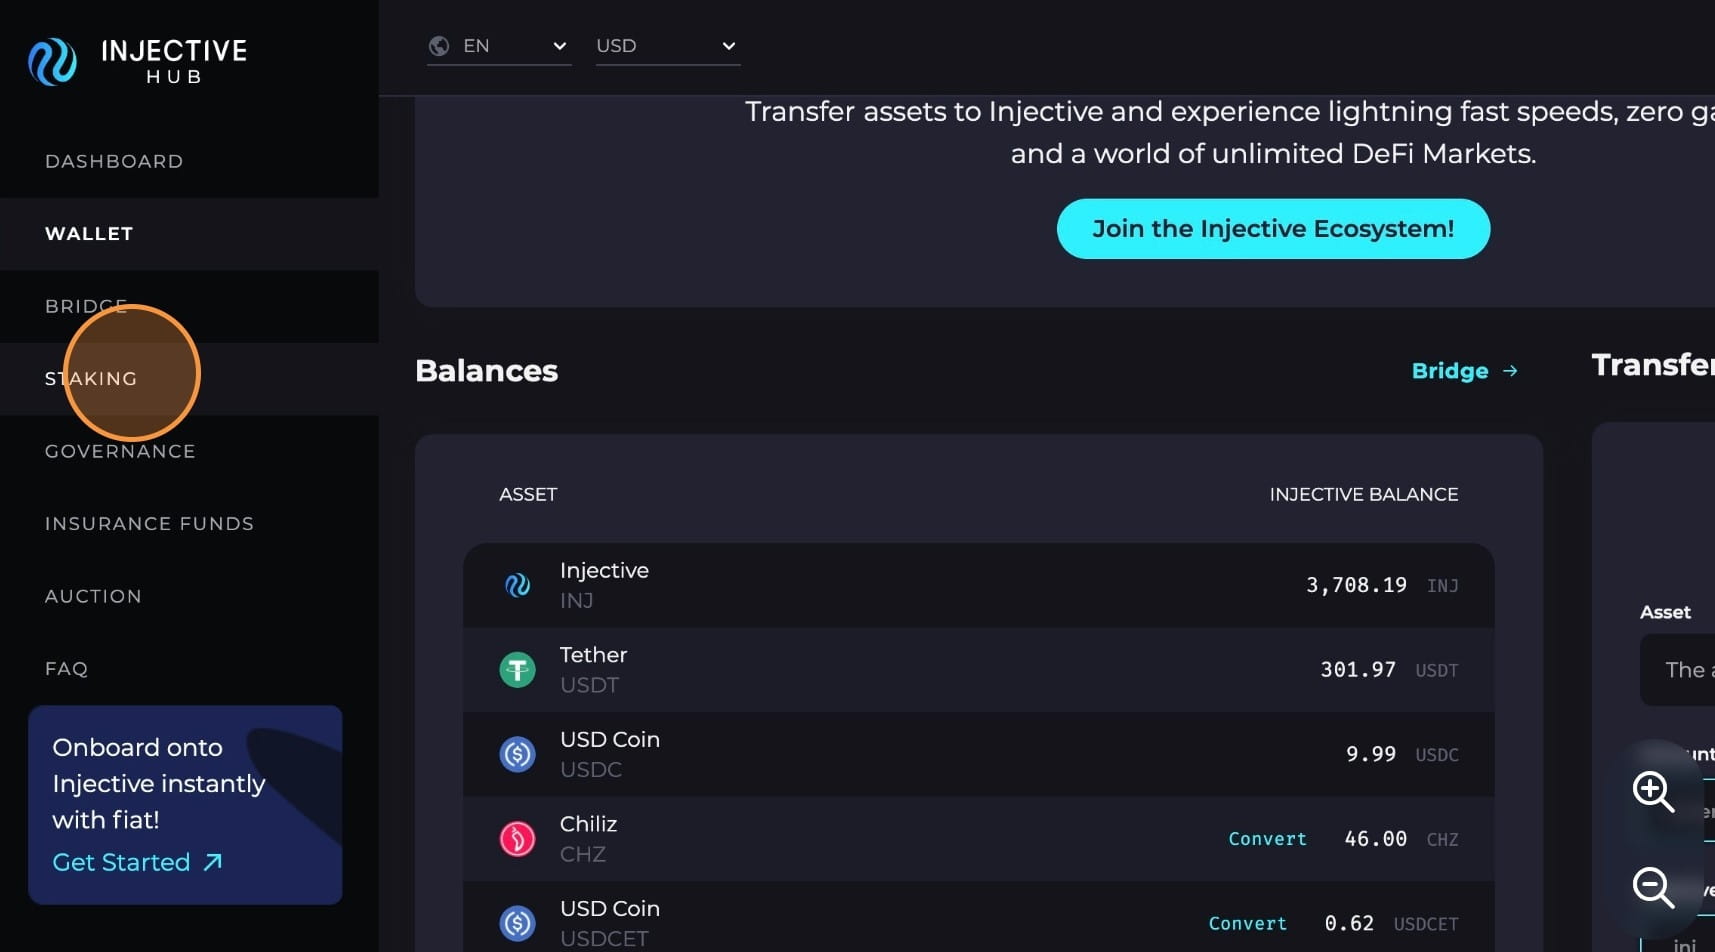The image size is (1715, 952).
Task: Click the USDCET coin icon
Action: point(517,923)
